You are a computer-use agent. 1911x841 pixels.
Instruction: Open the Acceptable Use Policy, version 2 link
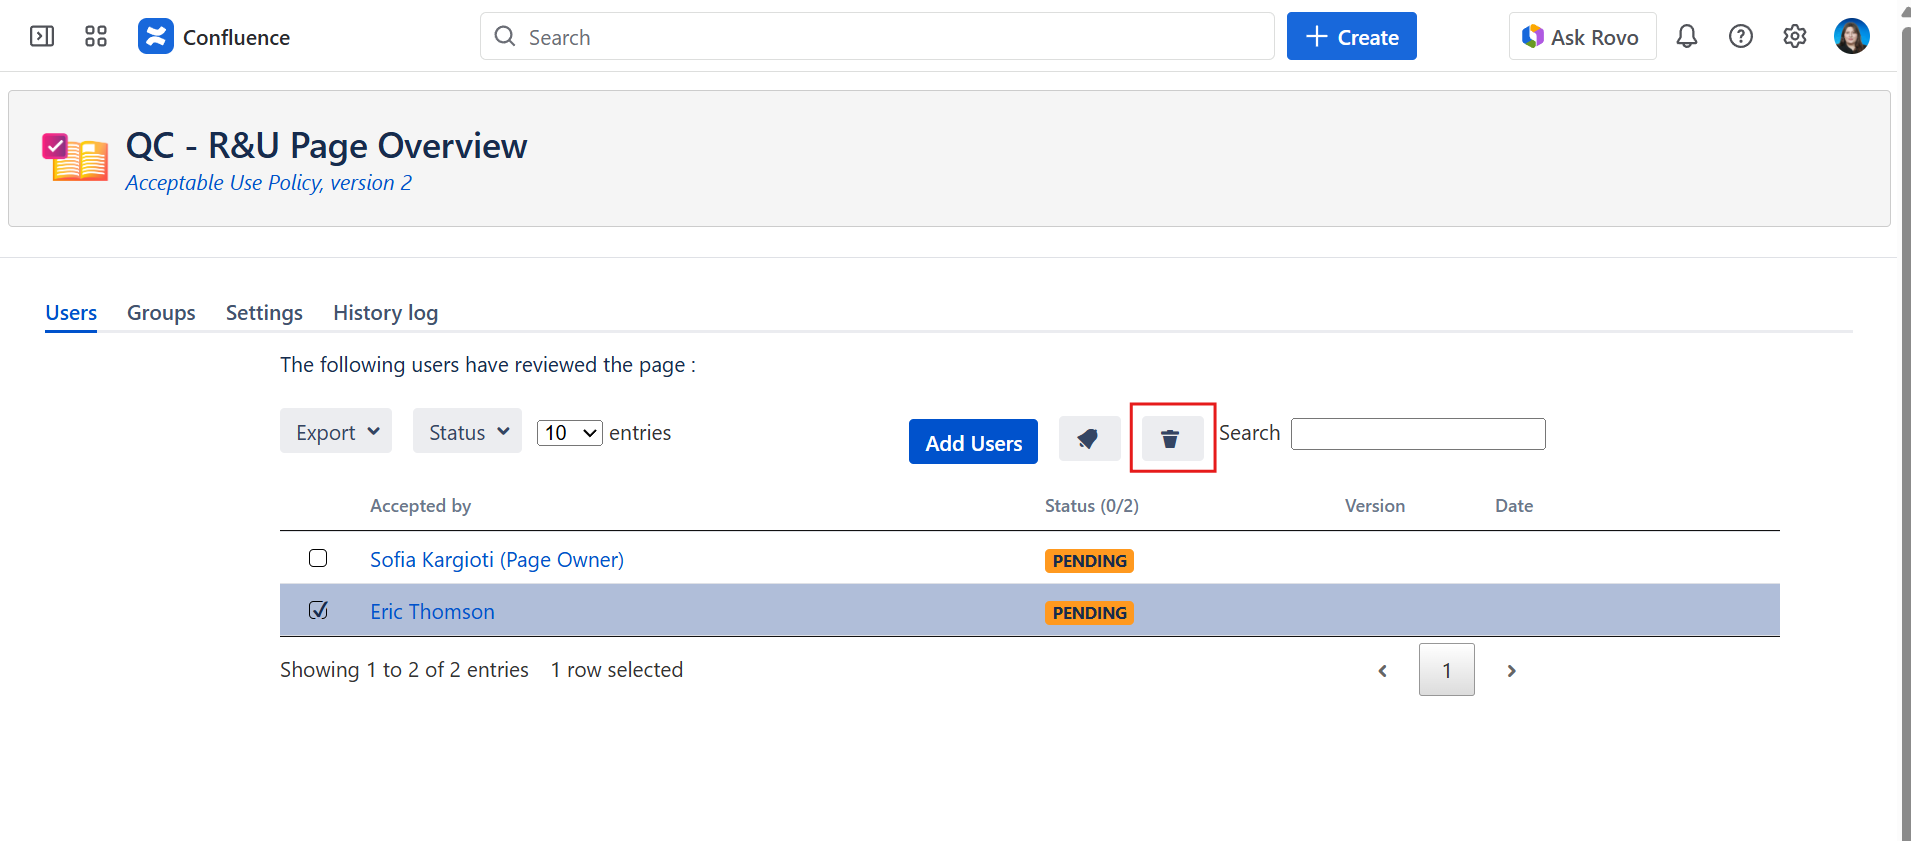tap(268, 183)
